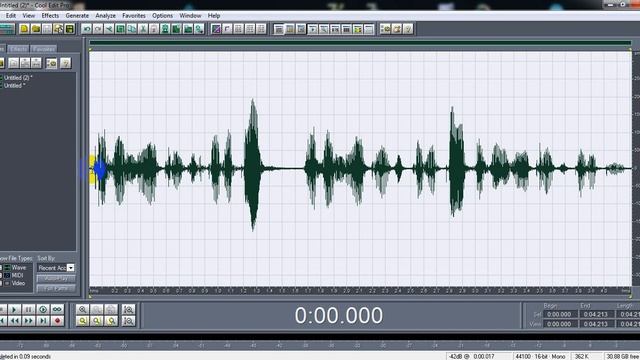
Task: Start playback with the Play button
Action: [x=14, y=309]
